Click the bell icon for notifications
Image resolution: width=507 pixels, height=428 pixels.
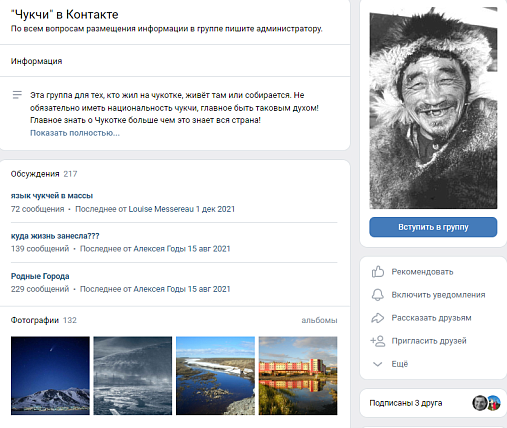[378, 295]
